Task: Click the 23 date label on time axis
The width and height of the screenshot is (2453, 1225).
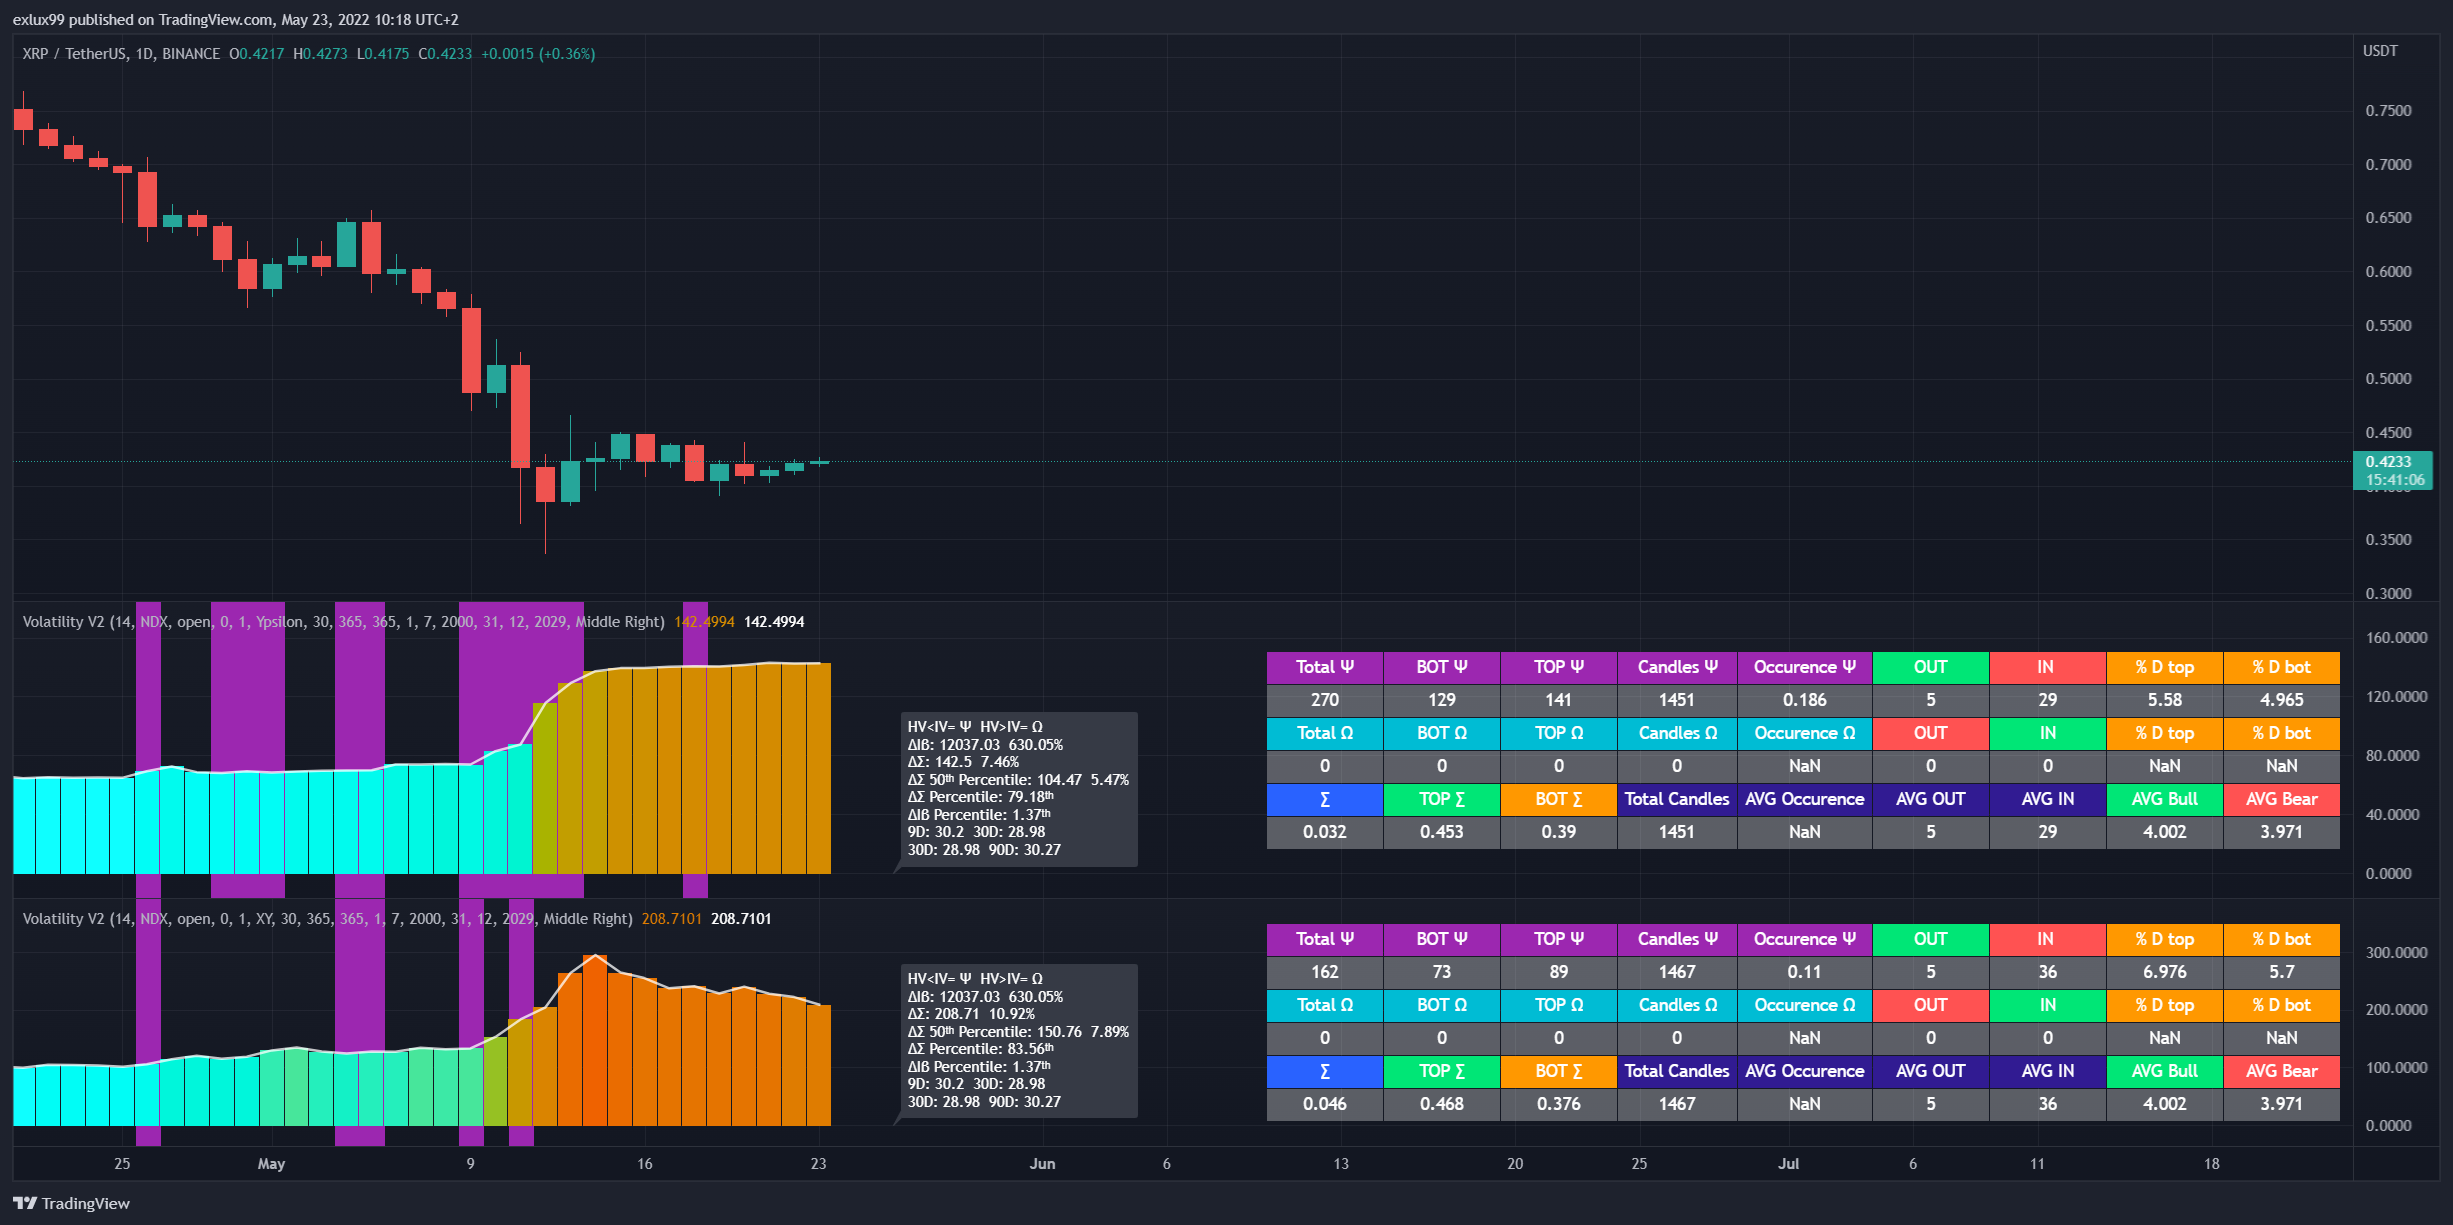Action: [819, 1164]
